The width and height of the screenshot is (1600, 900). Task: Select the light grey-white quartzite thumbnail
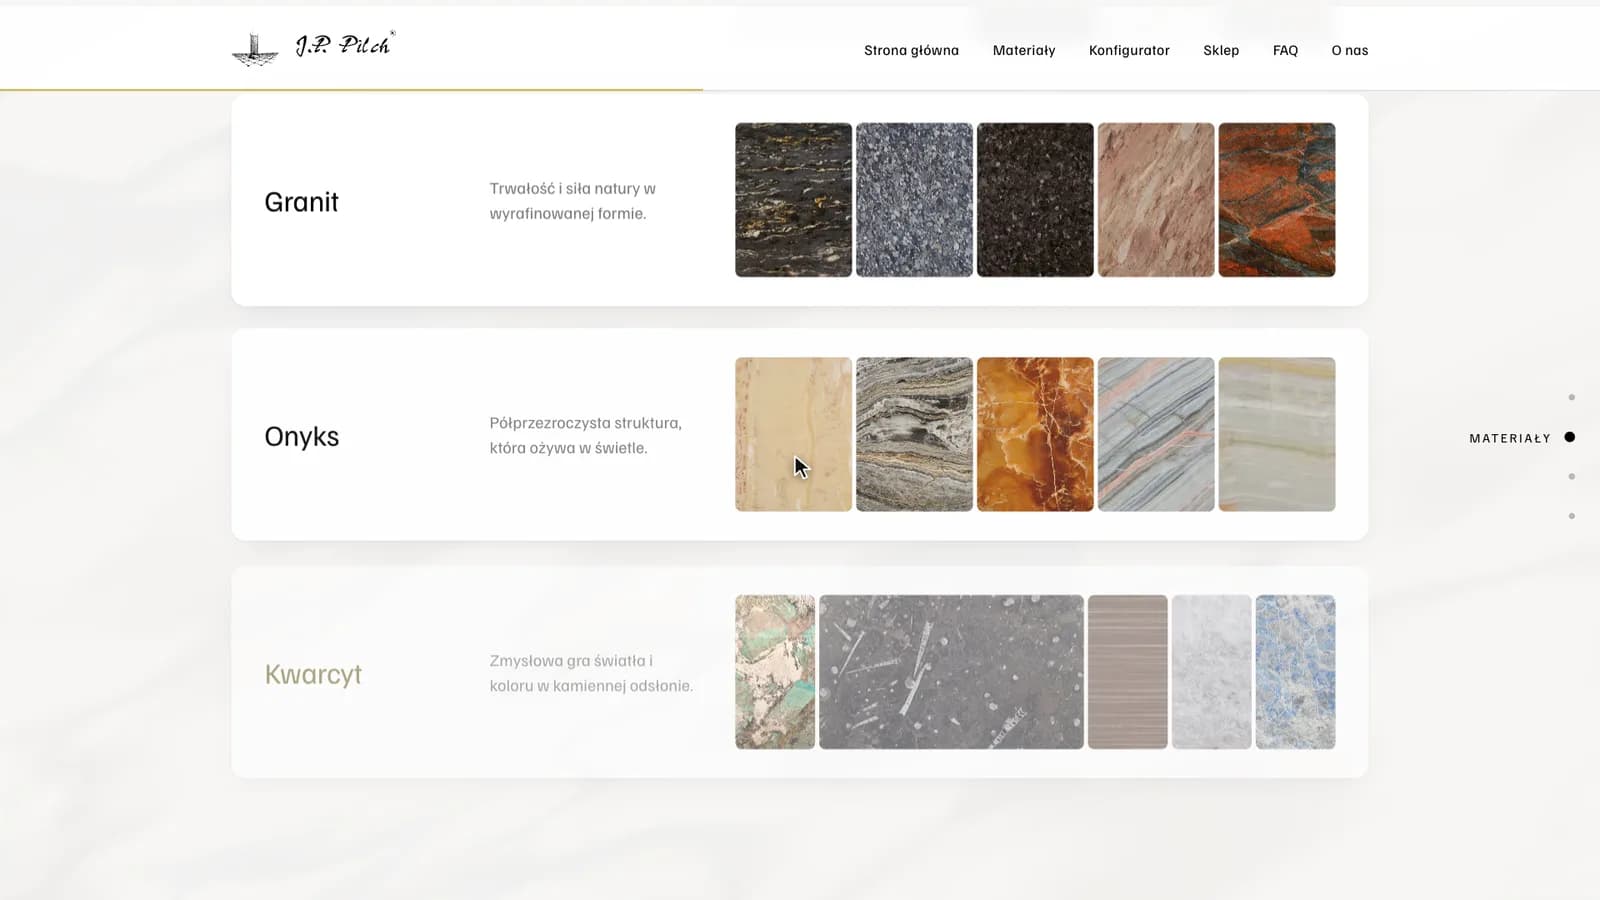point(1211,672)
